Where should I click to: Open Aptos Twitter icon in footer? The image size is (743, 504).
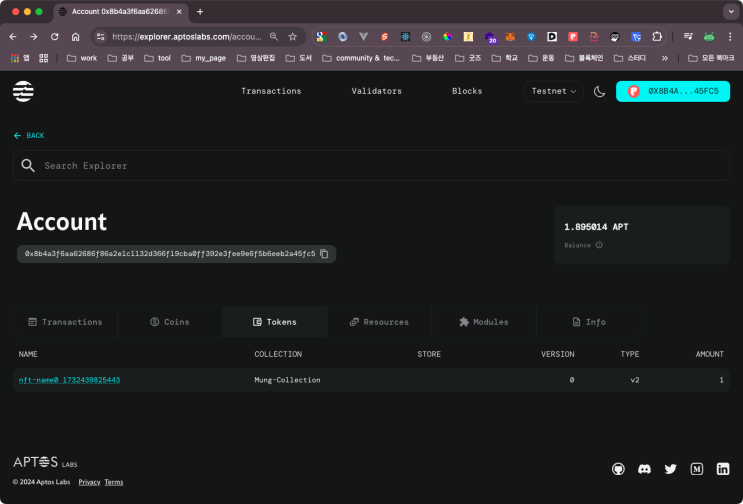click(x=671, y=469)
